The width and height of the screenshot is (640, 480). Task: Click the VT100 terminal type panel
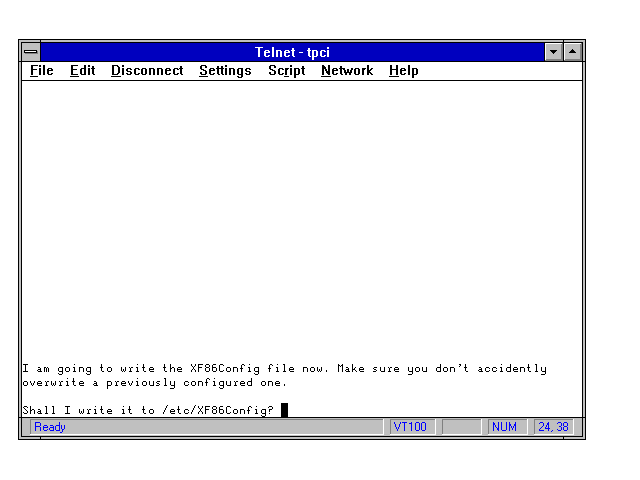(x=410, y=427)
